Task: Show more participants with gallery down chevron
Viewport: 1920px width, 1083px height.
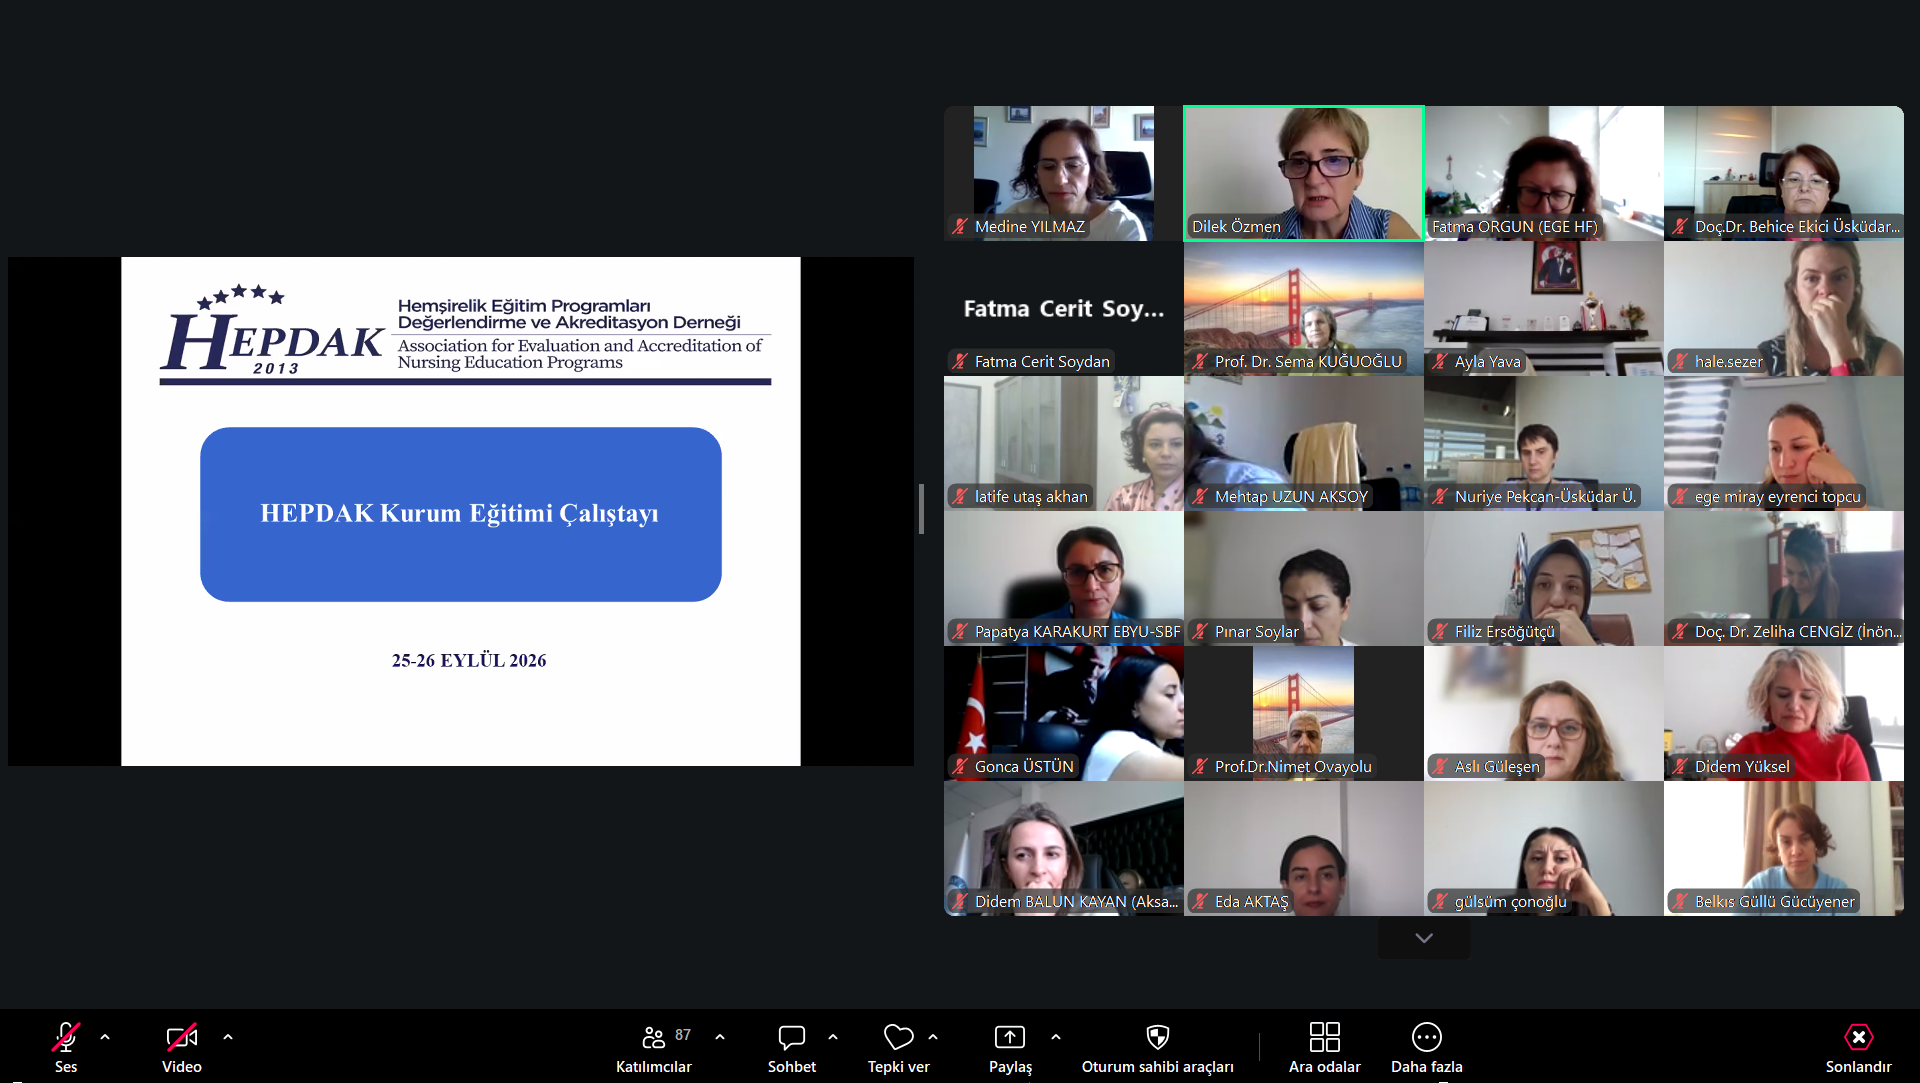Action: 1424,938
